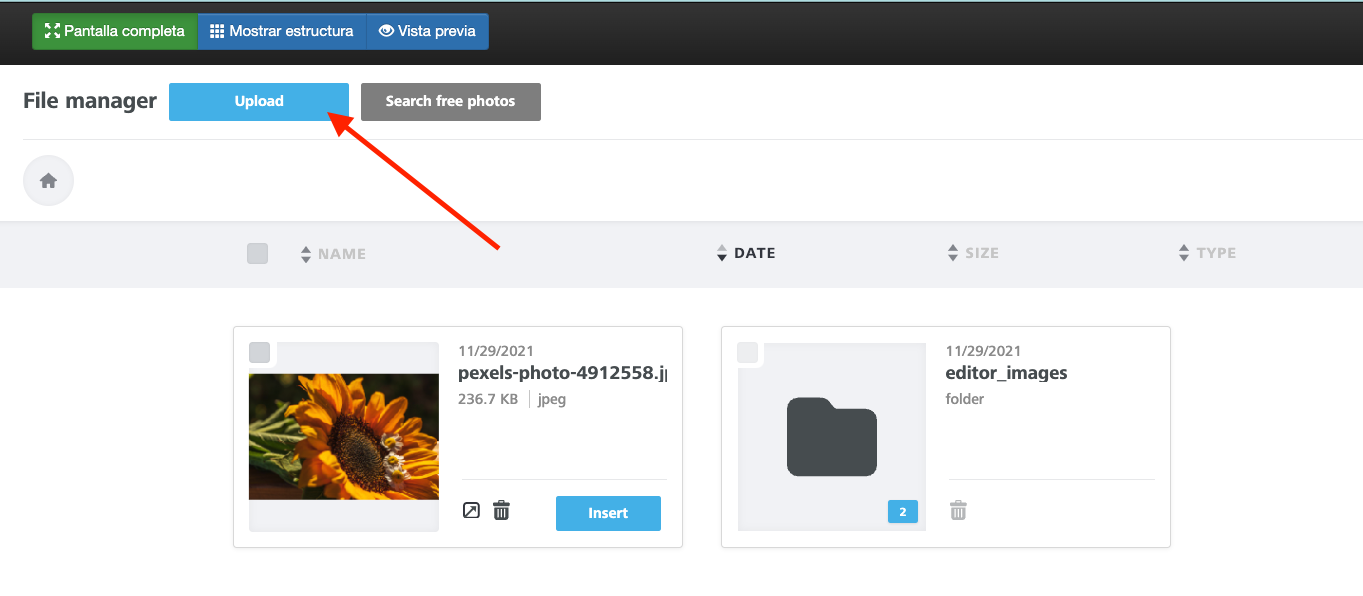Select the pexels-photo image checkbox
The height and width of the screenshot is (596, 1363).
pyautogui.click(x=260, y=352)
